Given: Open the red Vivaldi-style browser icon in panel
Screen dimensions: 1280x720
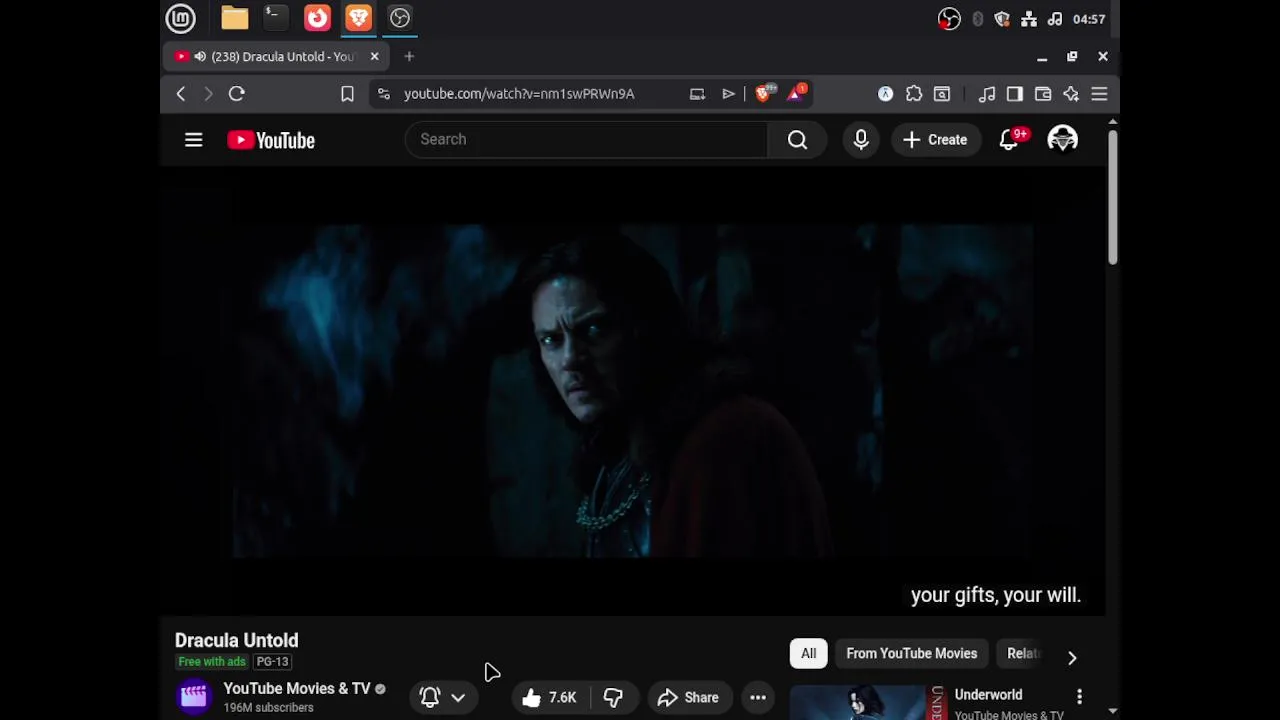Looking at the screenshot, I should 317,18.
